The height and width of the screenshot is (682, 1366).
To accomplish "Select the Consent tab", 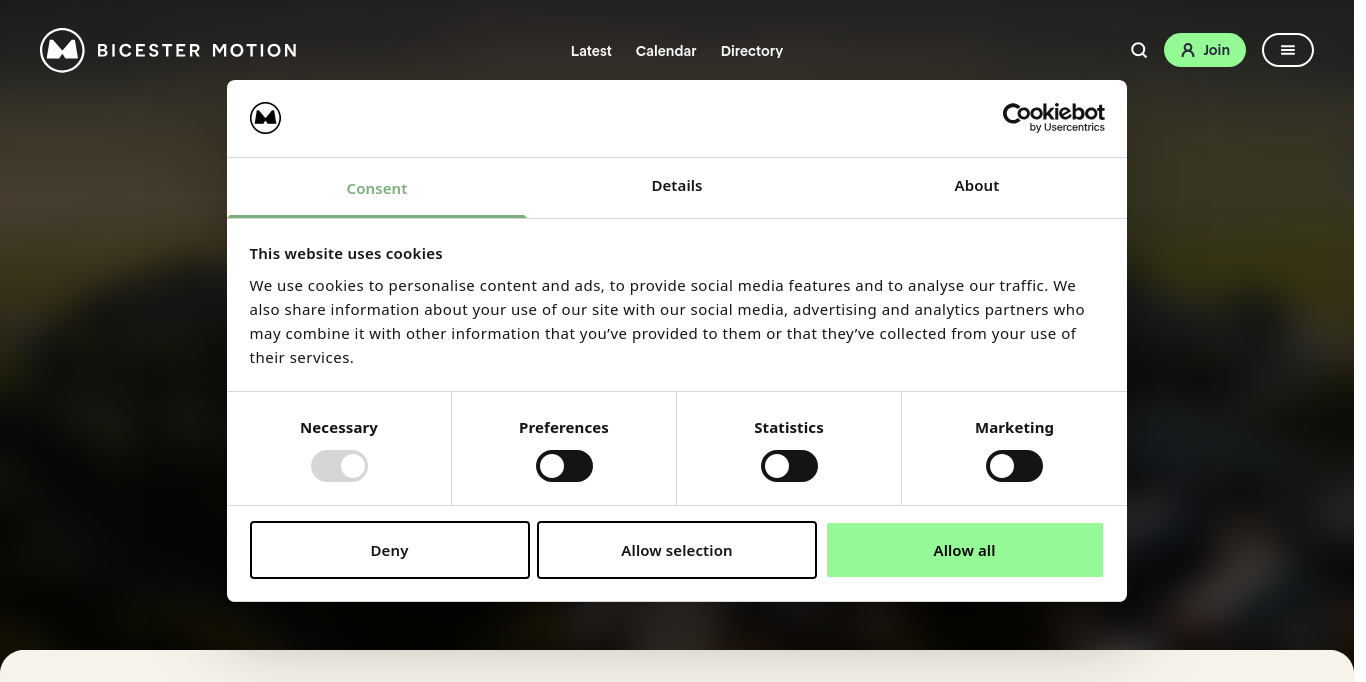I will click(377, 189).
